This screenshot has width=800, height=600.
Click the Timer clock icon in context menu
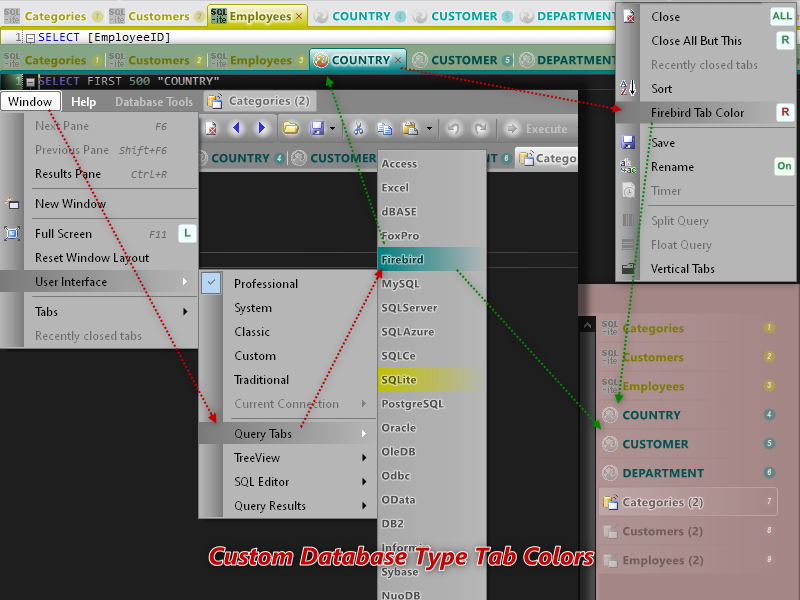tap(629, 191)
